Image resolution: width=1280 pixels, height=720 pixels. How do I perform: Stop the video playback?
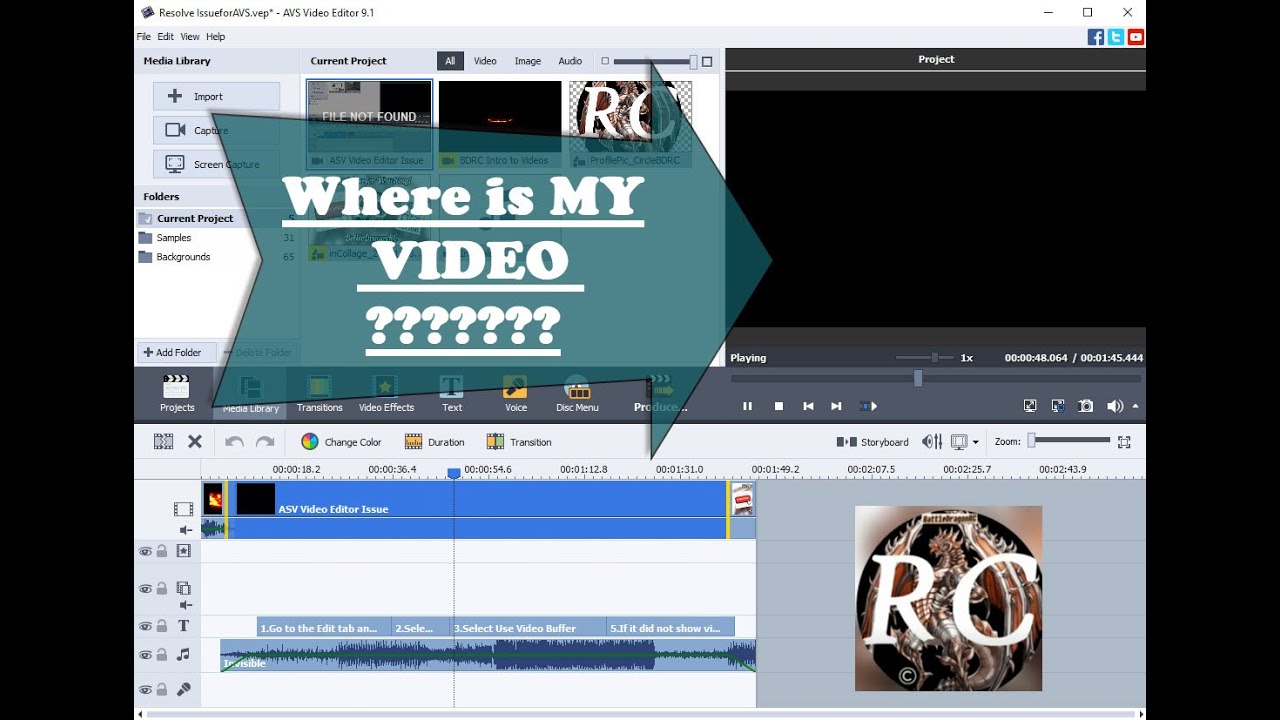pyautogui.click(x=779, y=406)
